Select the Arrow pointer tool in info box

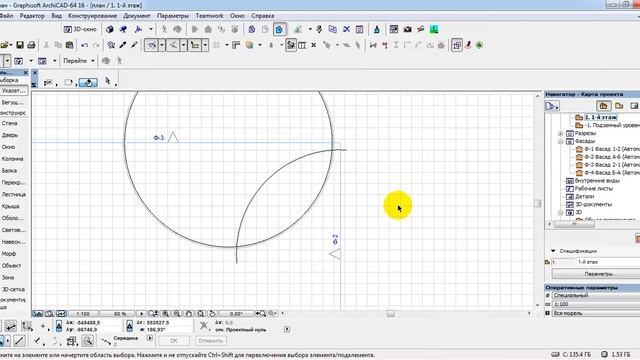(x=108, y=81)
